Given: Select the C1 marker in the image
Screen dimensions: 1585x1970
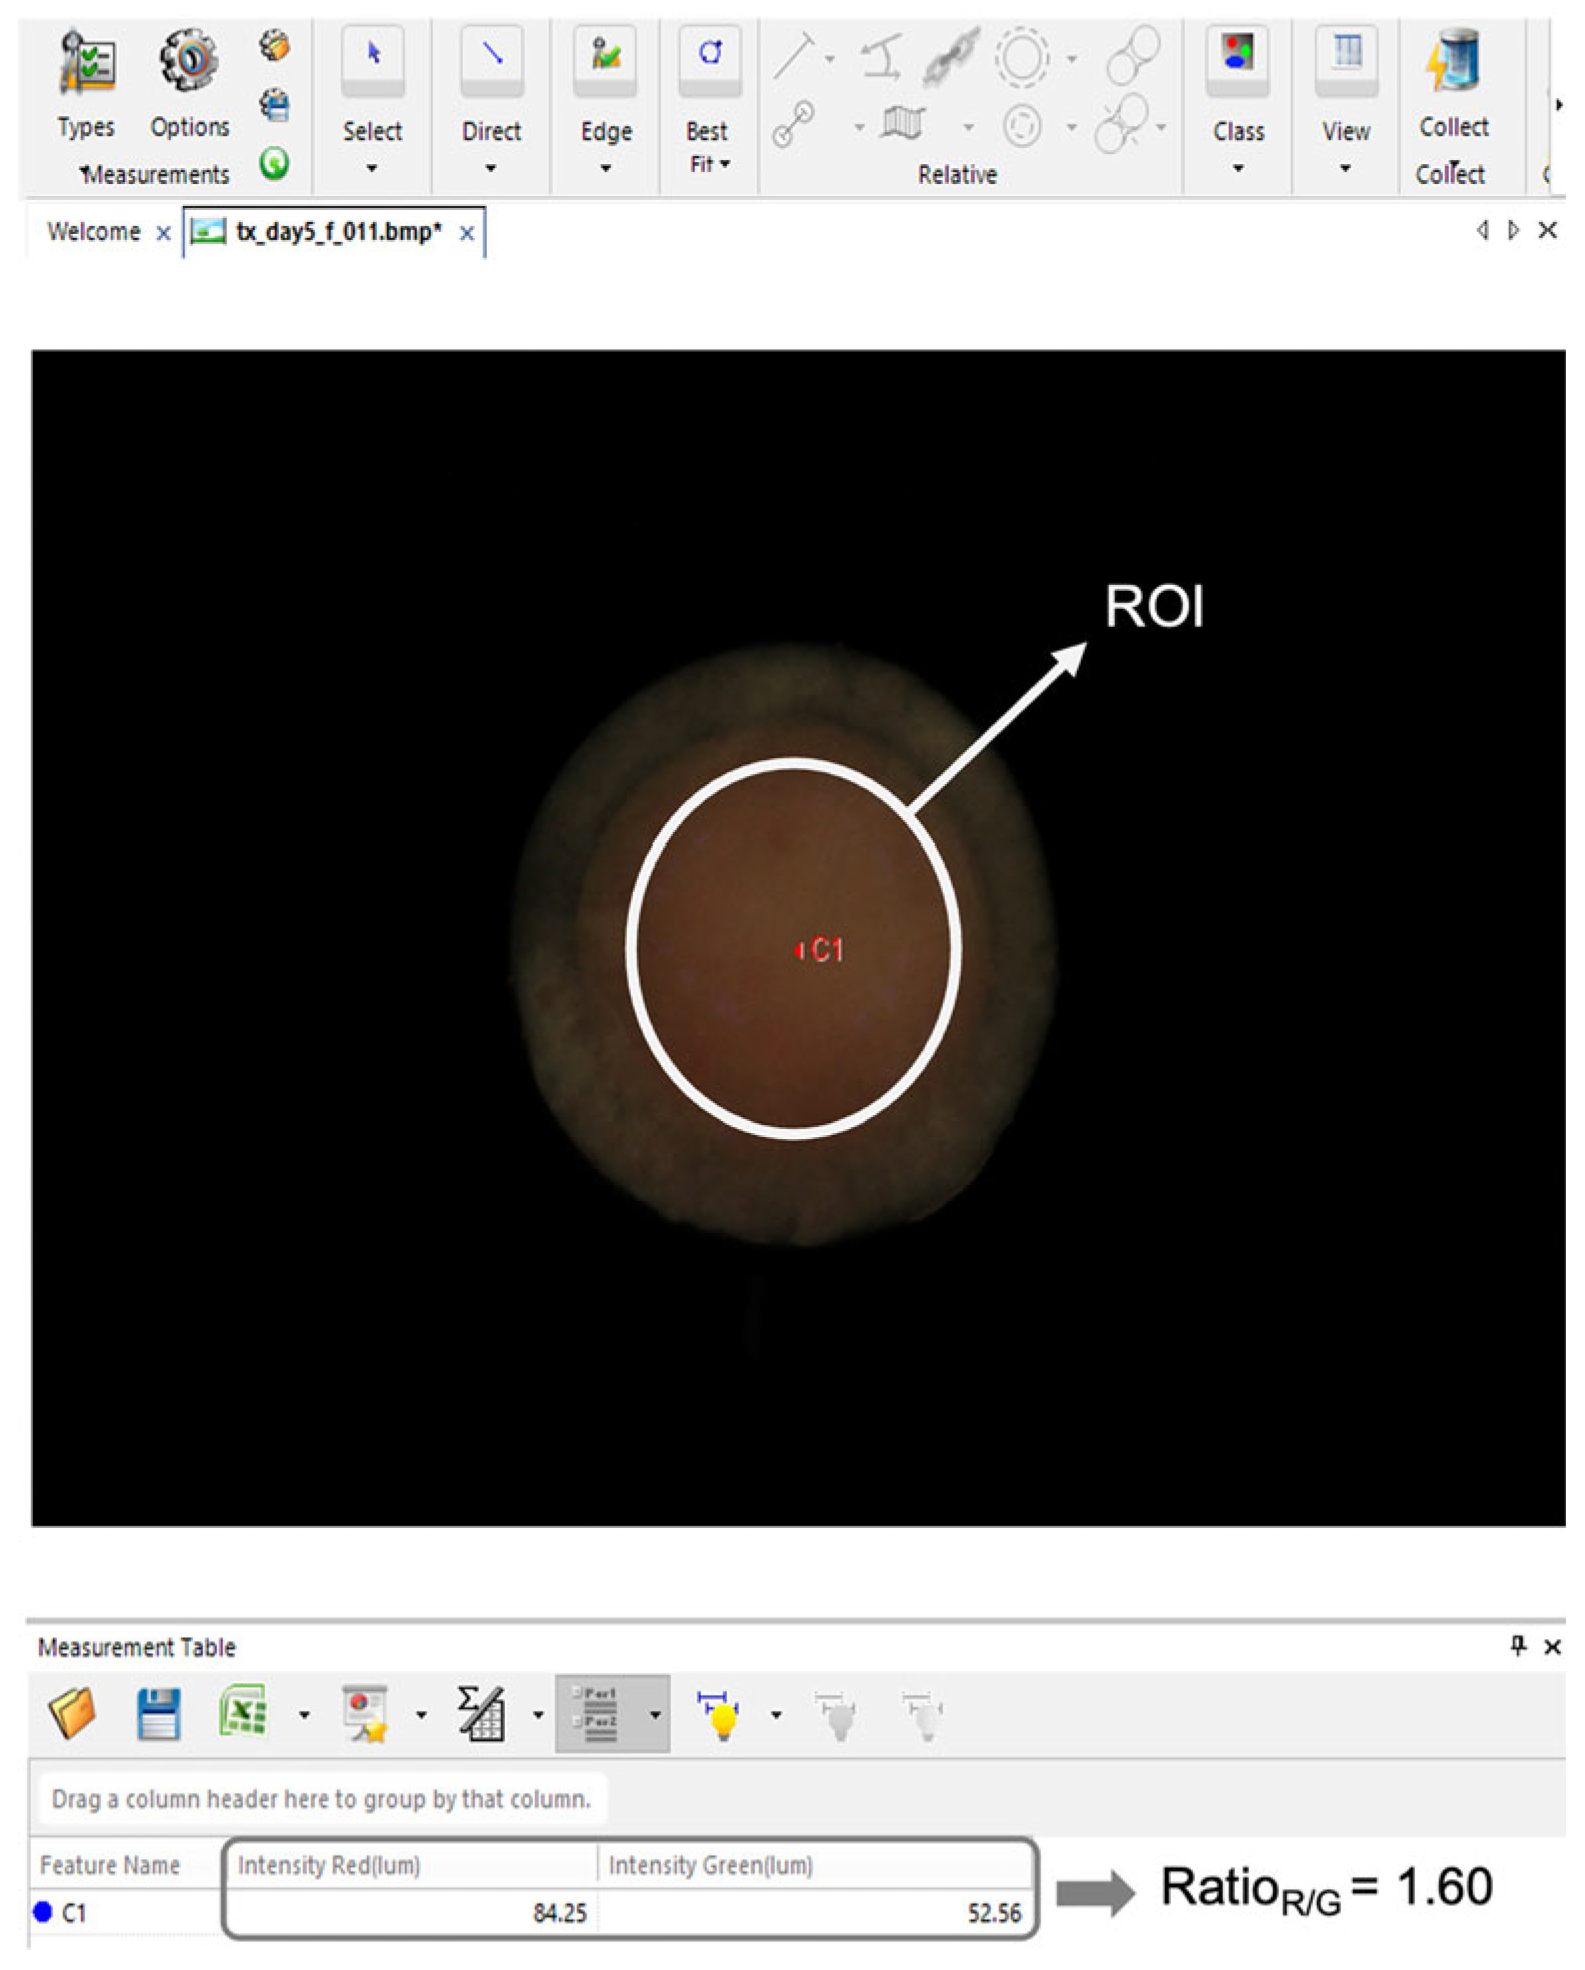Looking at the screenshot, I should tap(820, 949).
